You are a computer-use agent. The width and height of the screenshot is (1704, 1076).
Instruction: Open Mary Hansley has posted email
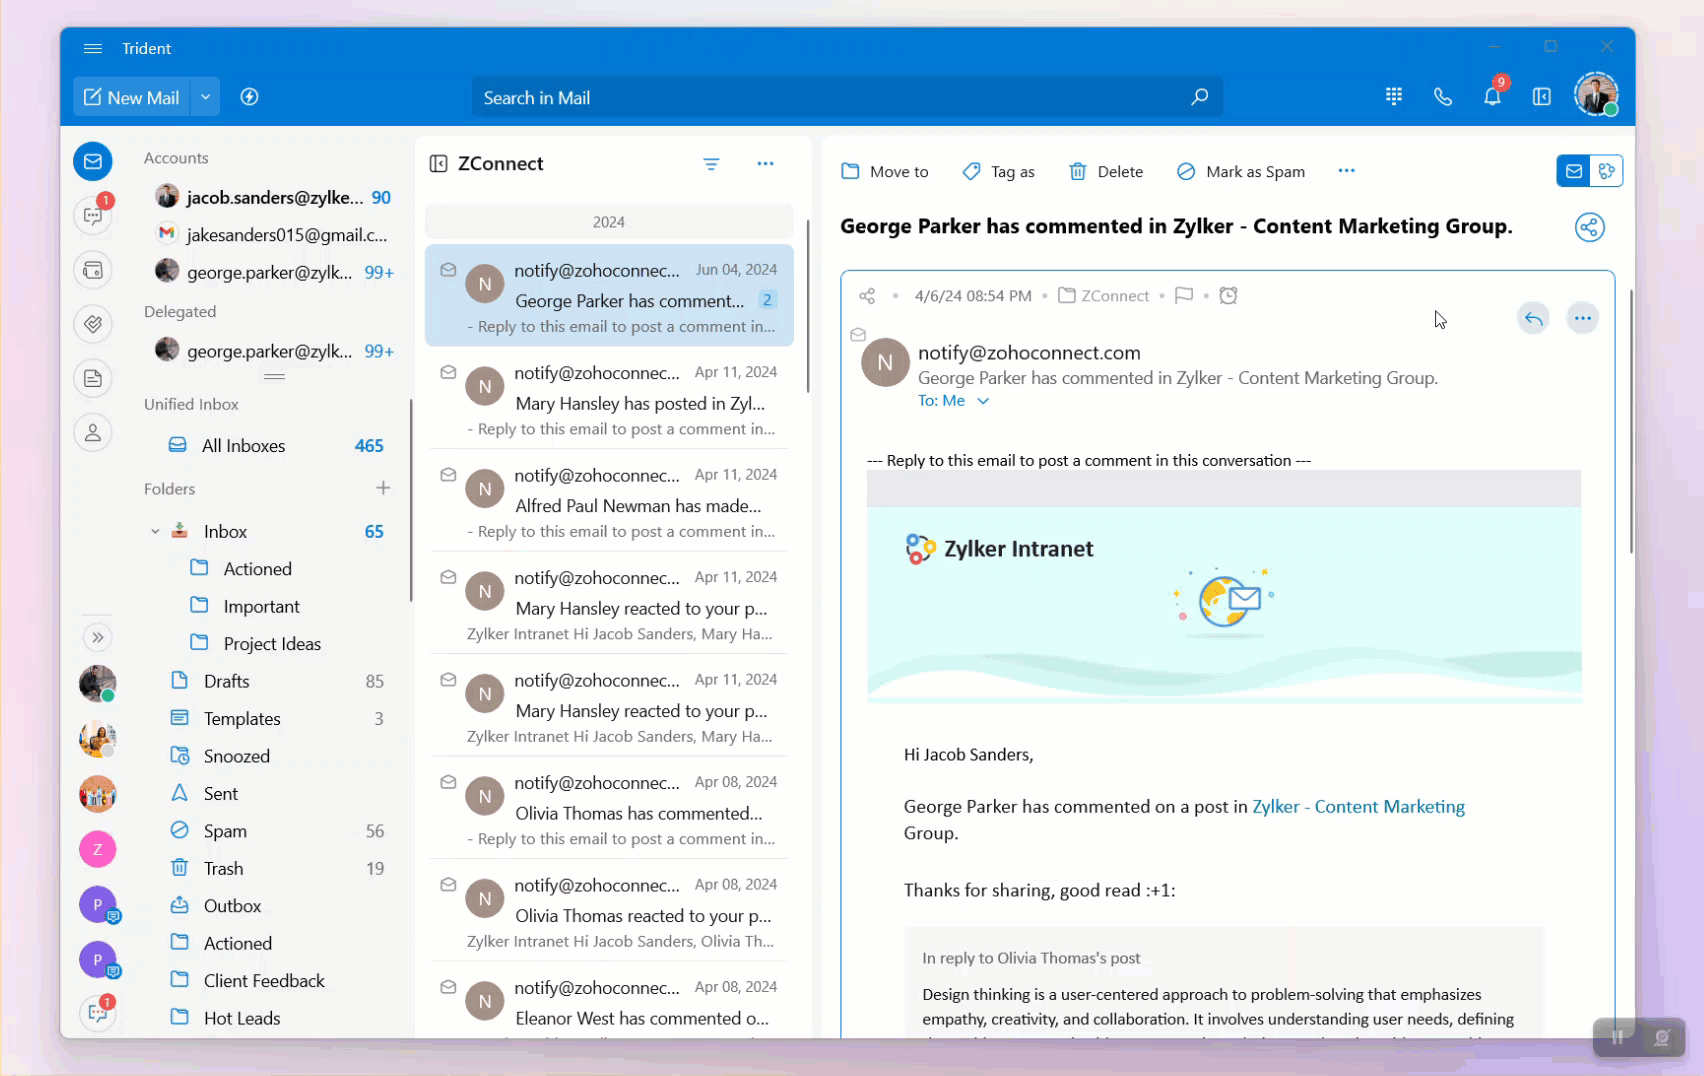pos(609,399)
